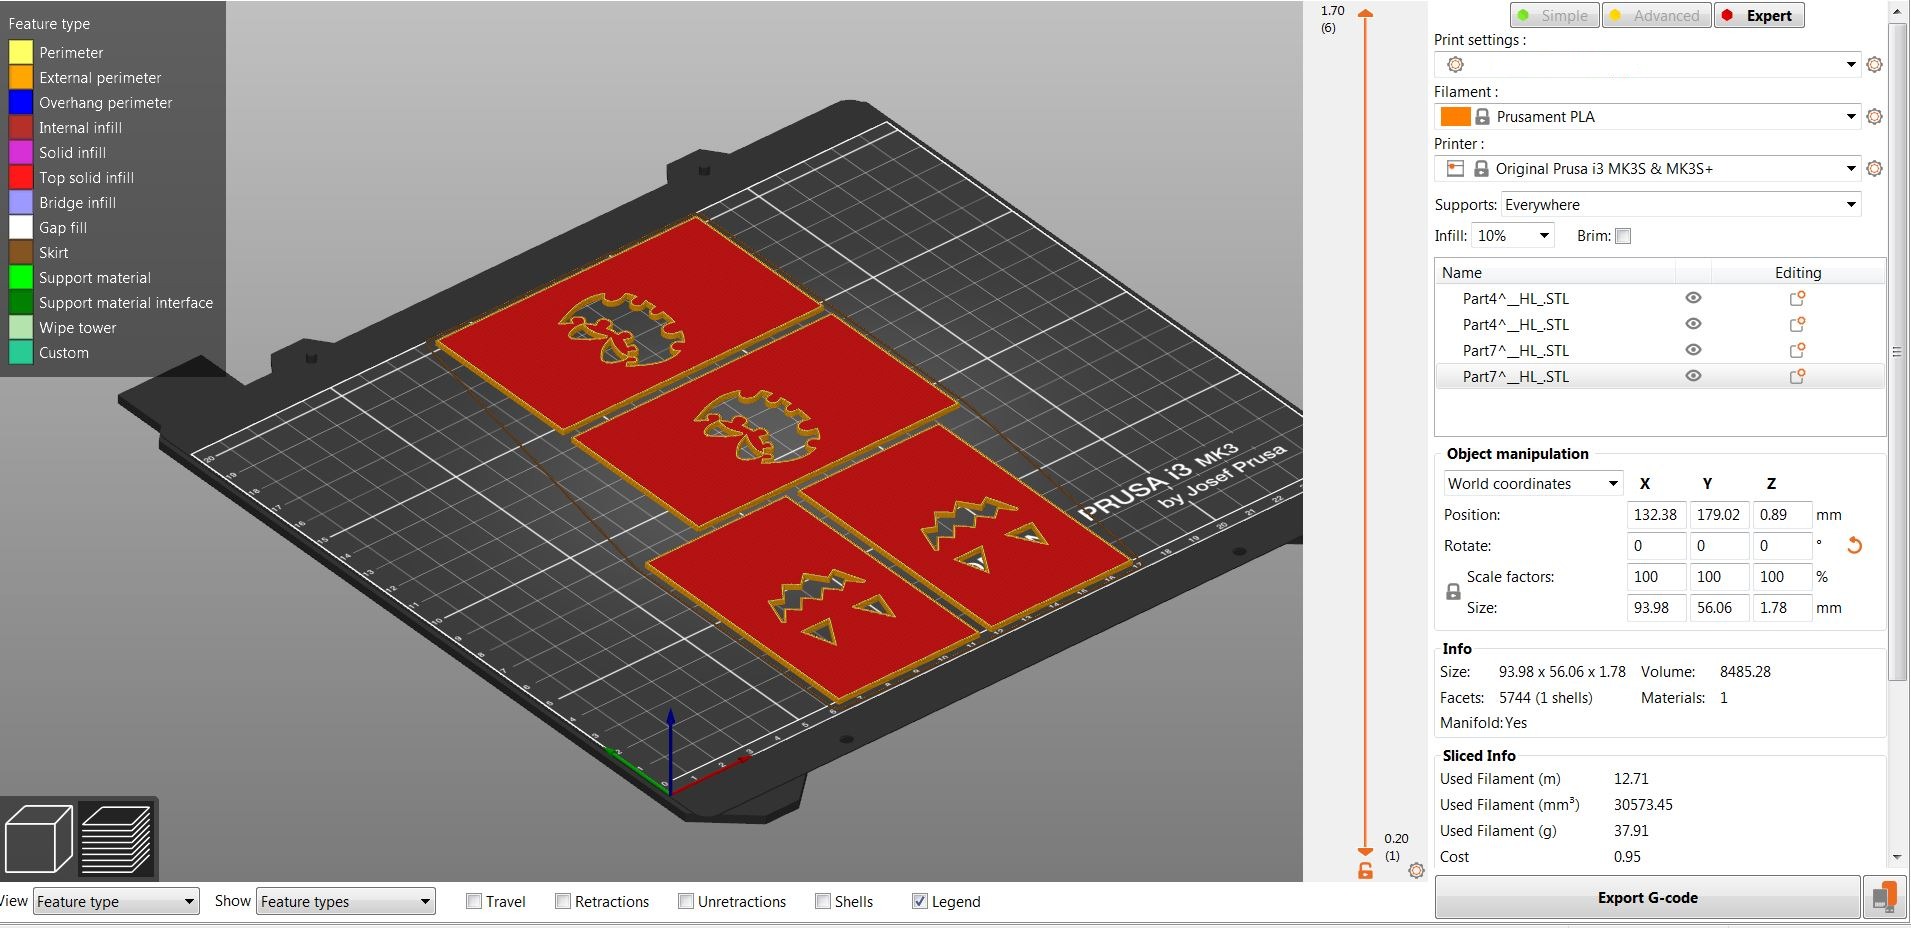Click the right panel vertical scrollbar
This screenshot has width=1911, height=928.
click(x=1897, y=350)
